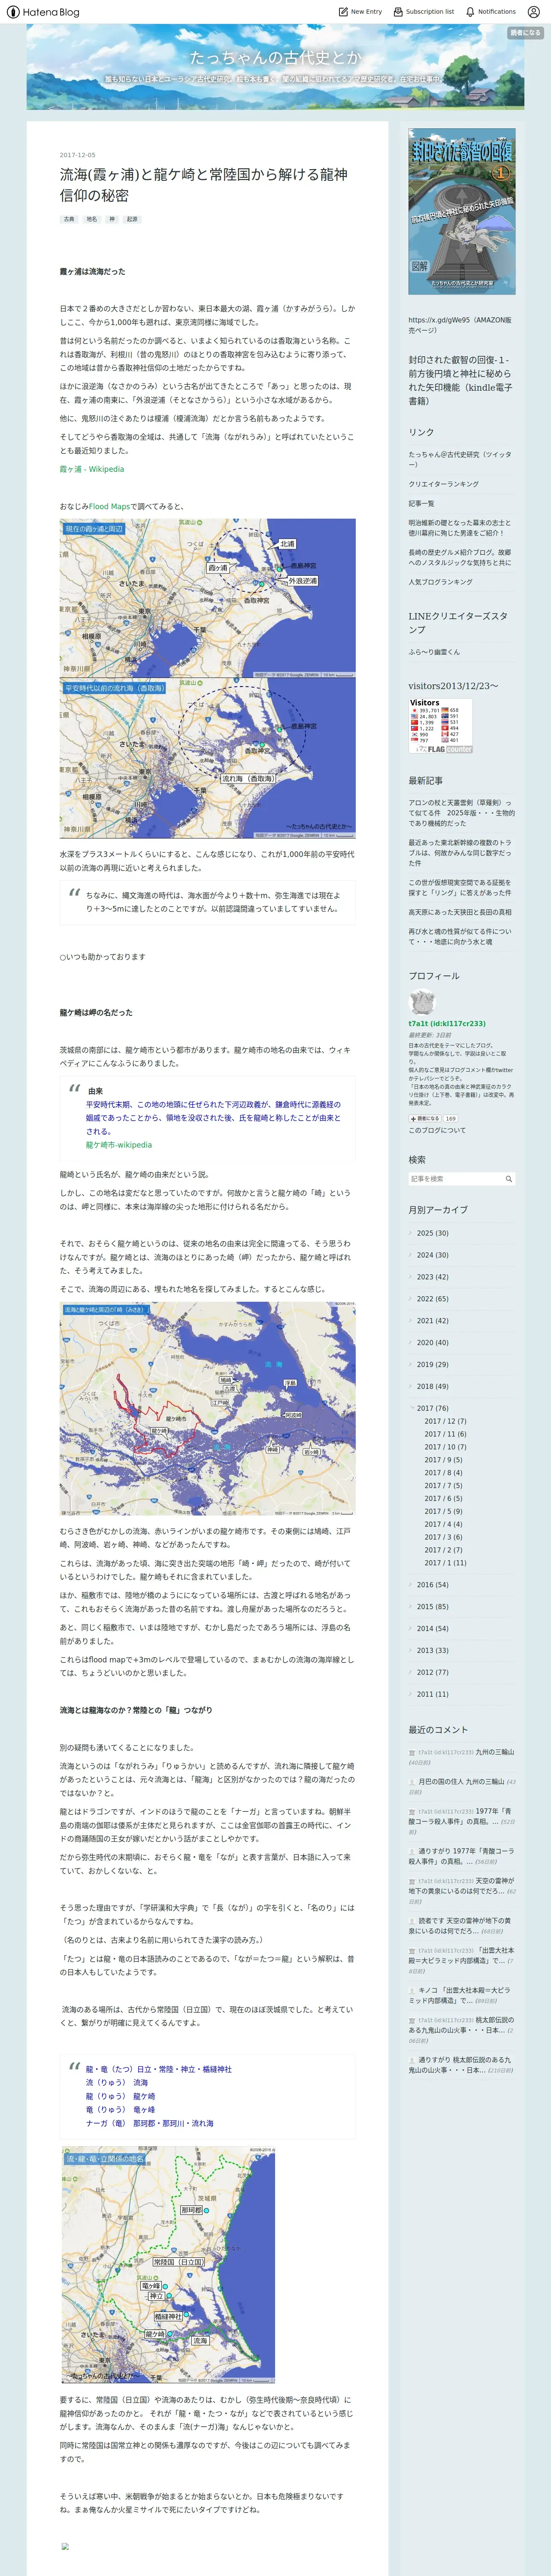Open the Flood Maps link
Screen dimensions: 551x2576
pos(109,506)
